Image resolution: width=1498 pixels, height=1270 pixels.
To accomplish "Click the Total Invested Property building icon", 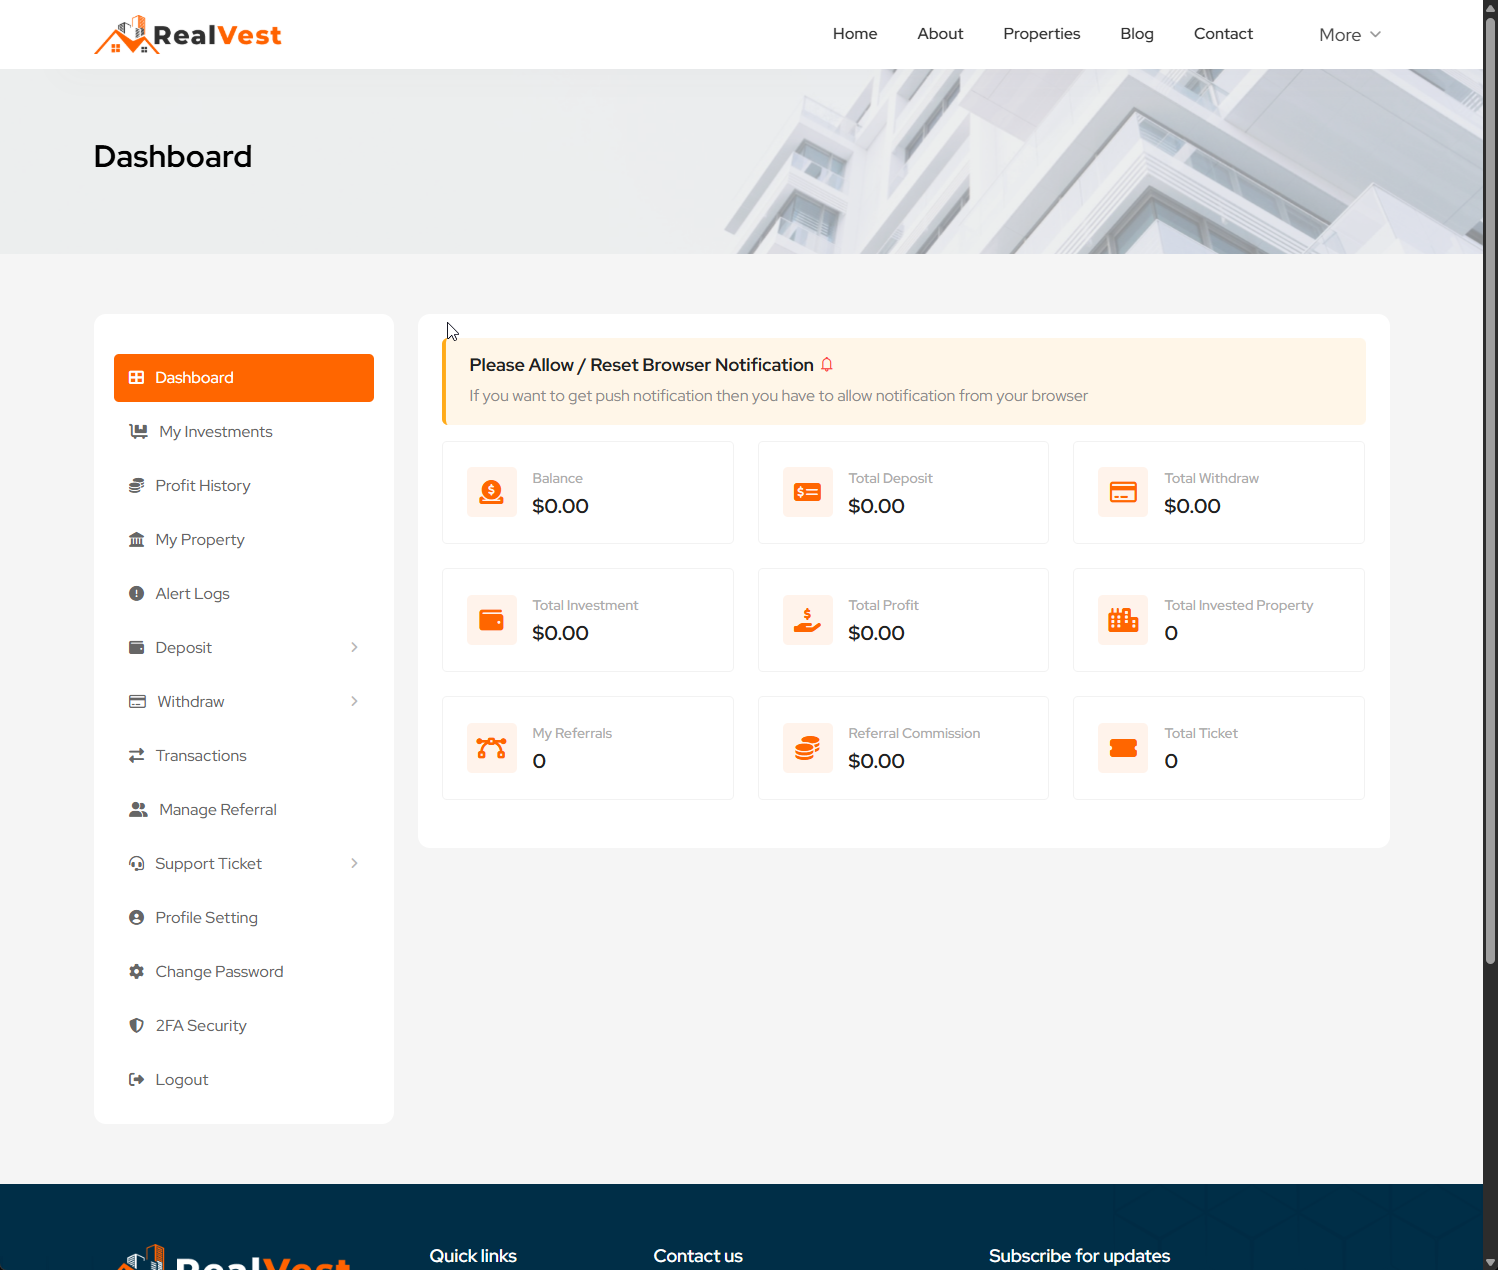I will pyautogui.click(x=1123, y=620).
